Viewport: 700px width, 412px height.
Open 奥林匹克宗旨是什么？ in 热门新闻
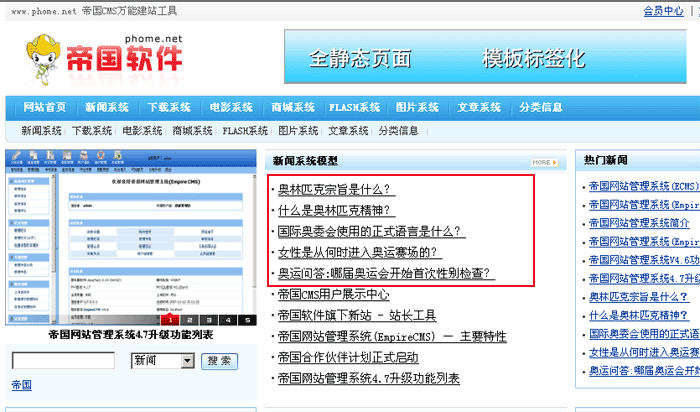click(x=639, y=297)
